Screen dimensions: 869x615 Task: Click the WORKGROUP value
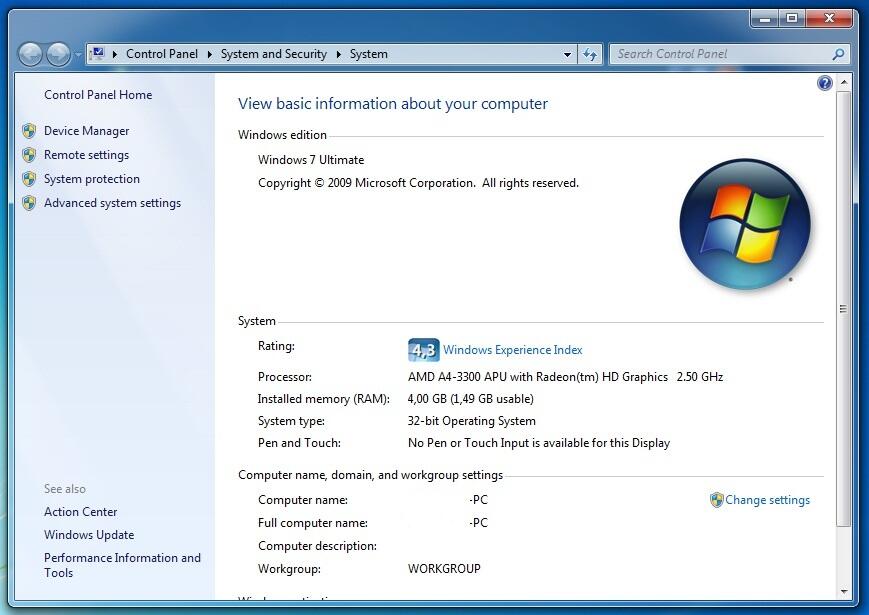tap(444, 569)
